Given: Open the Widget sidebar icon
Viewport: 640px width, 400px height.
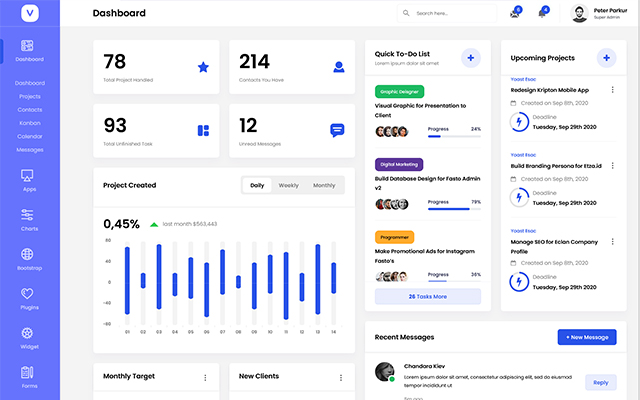Looking at the screenshot, I should 28,334.
